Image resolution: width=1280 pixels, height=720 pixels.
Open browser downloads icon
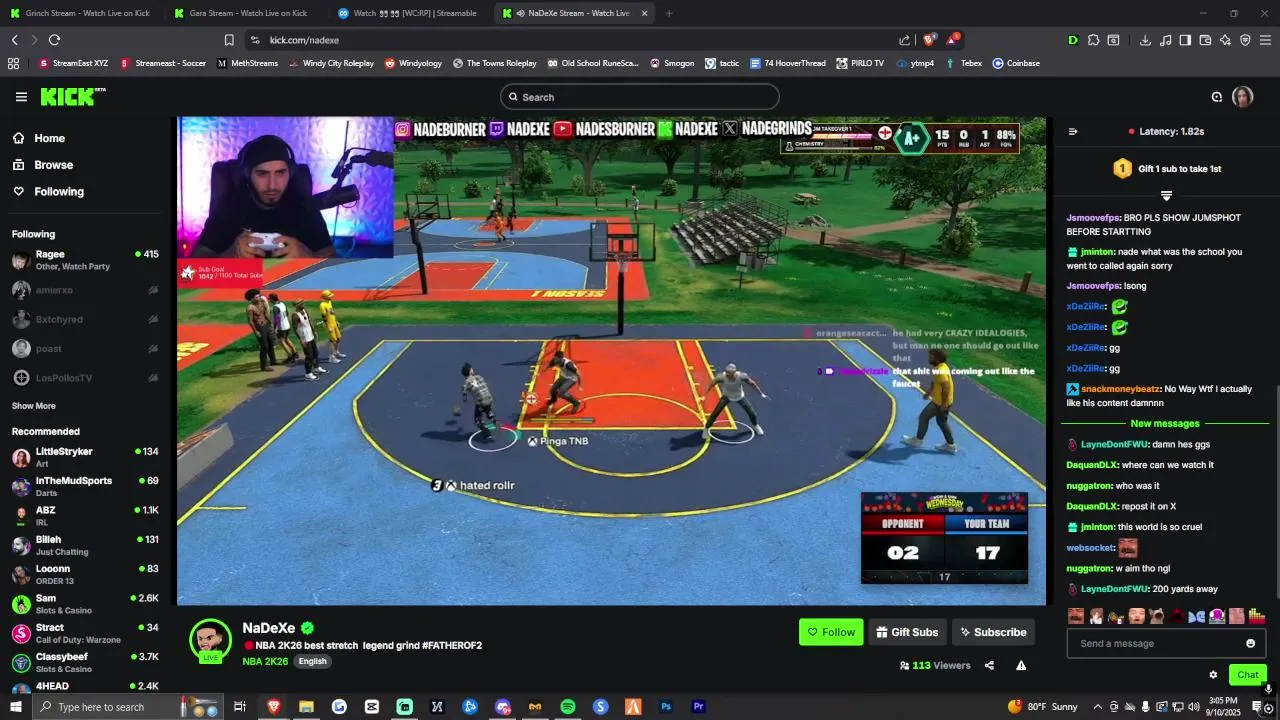click(x=1145, y=40)
